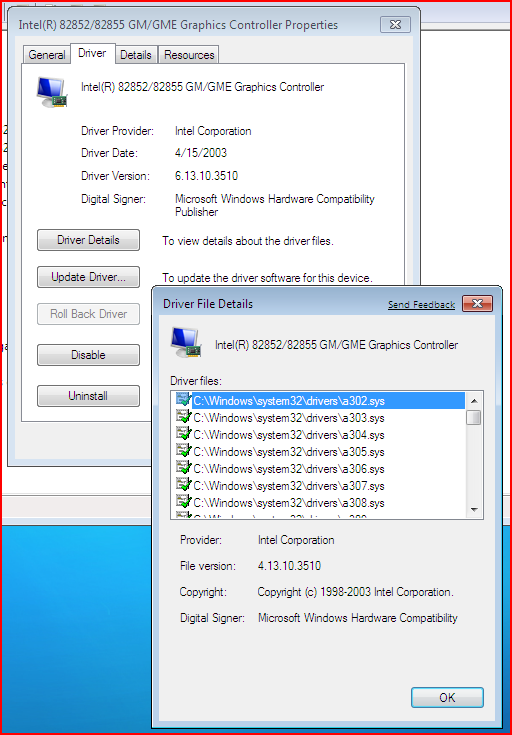Screen dimensions: 512x735
Task: Click the display adapter icon in Properties window
Action: [x=53, y=92]
